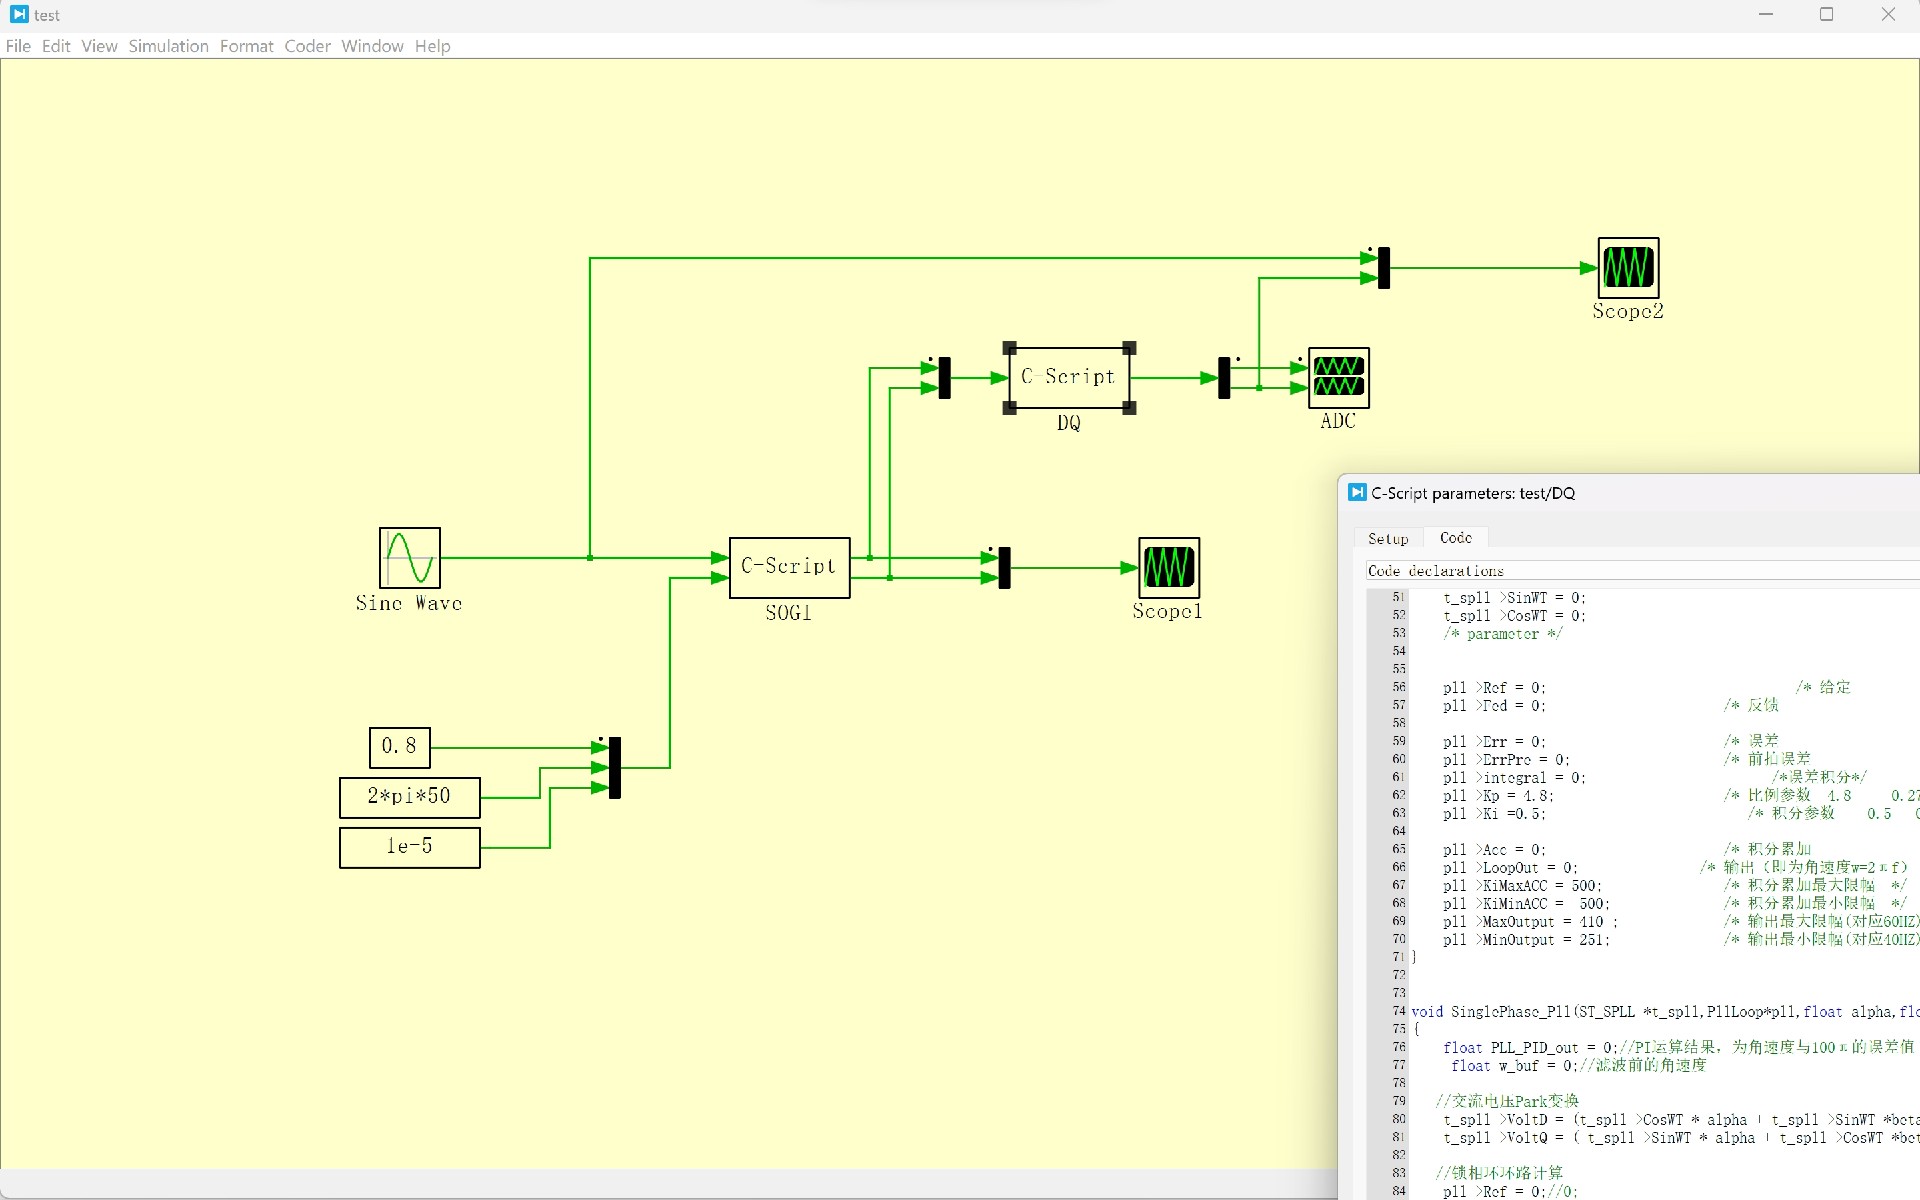The height and width of the screenshot is (1200, 1920).
Task: Switch to the Setup tab
Action: [1388, 538]
